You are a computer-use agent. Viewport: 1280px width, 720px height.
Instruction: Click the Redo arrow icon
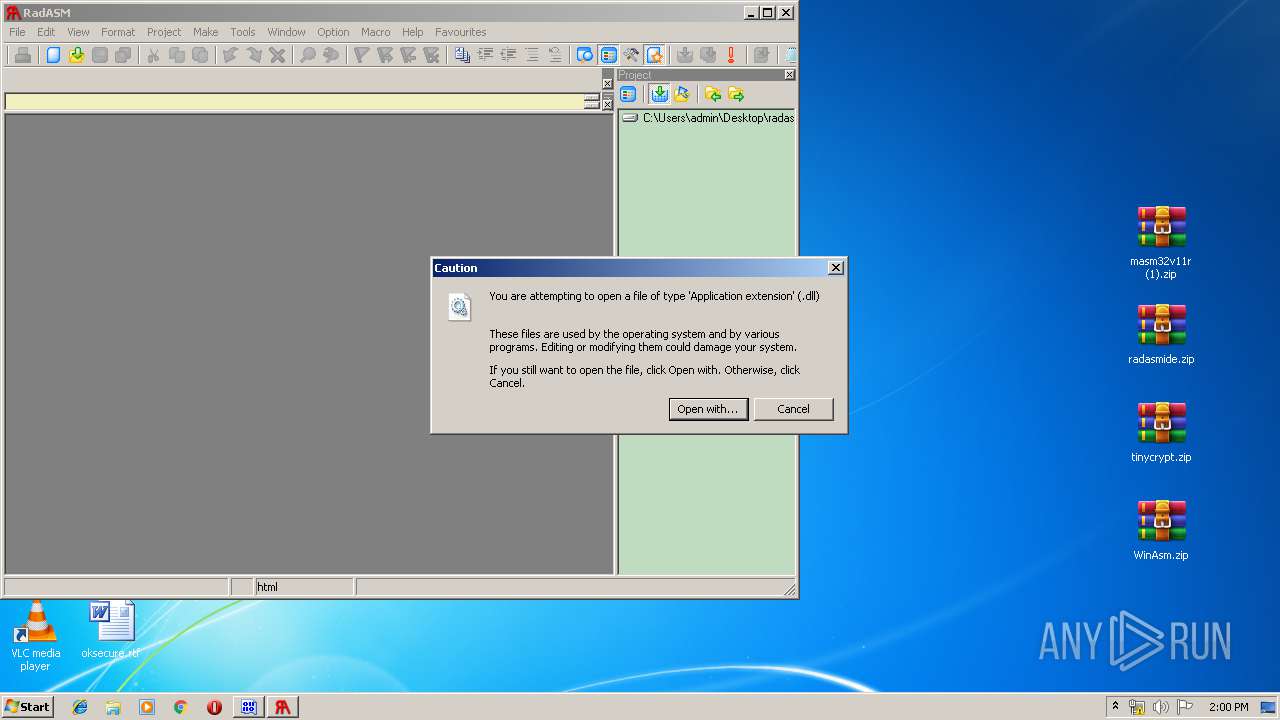(254, 55)
